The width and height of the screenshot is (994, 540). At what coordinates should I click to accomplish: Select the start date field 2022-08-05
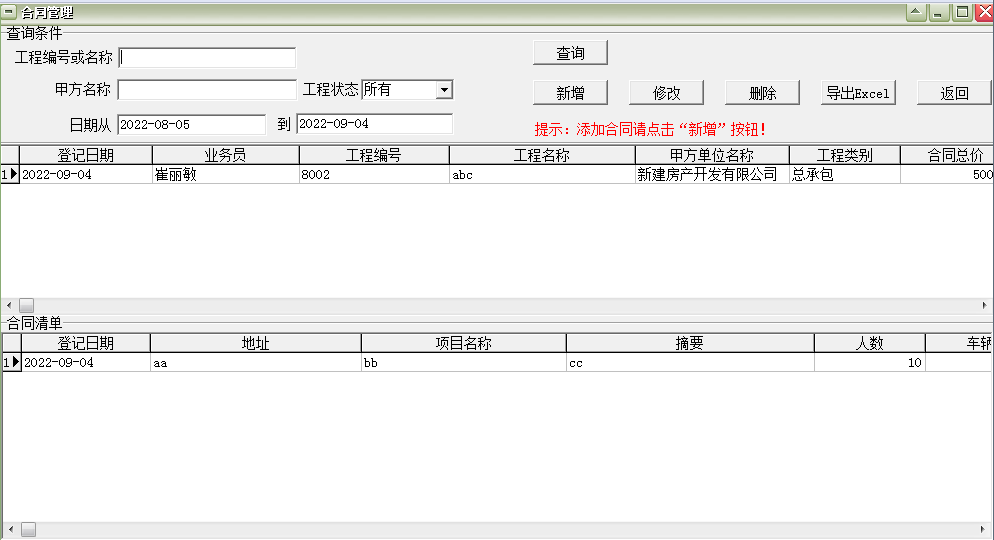click(191, 124)
